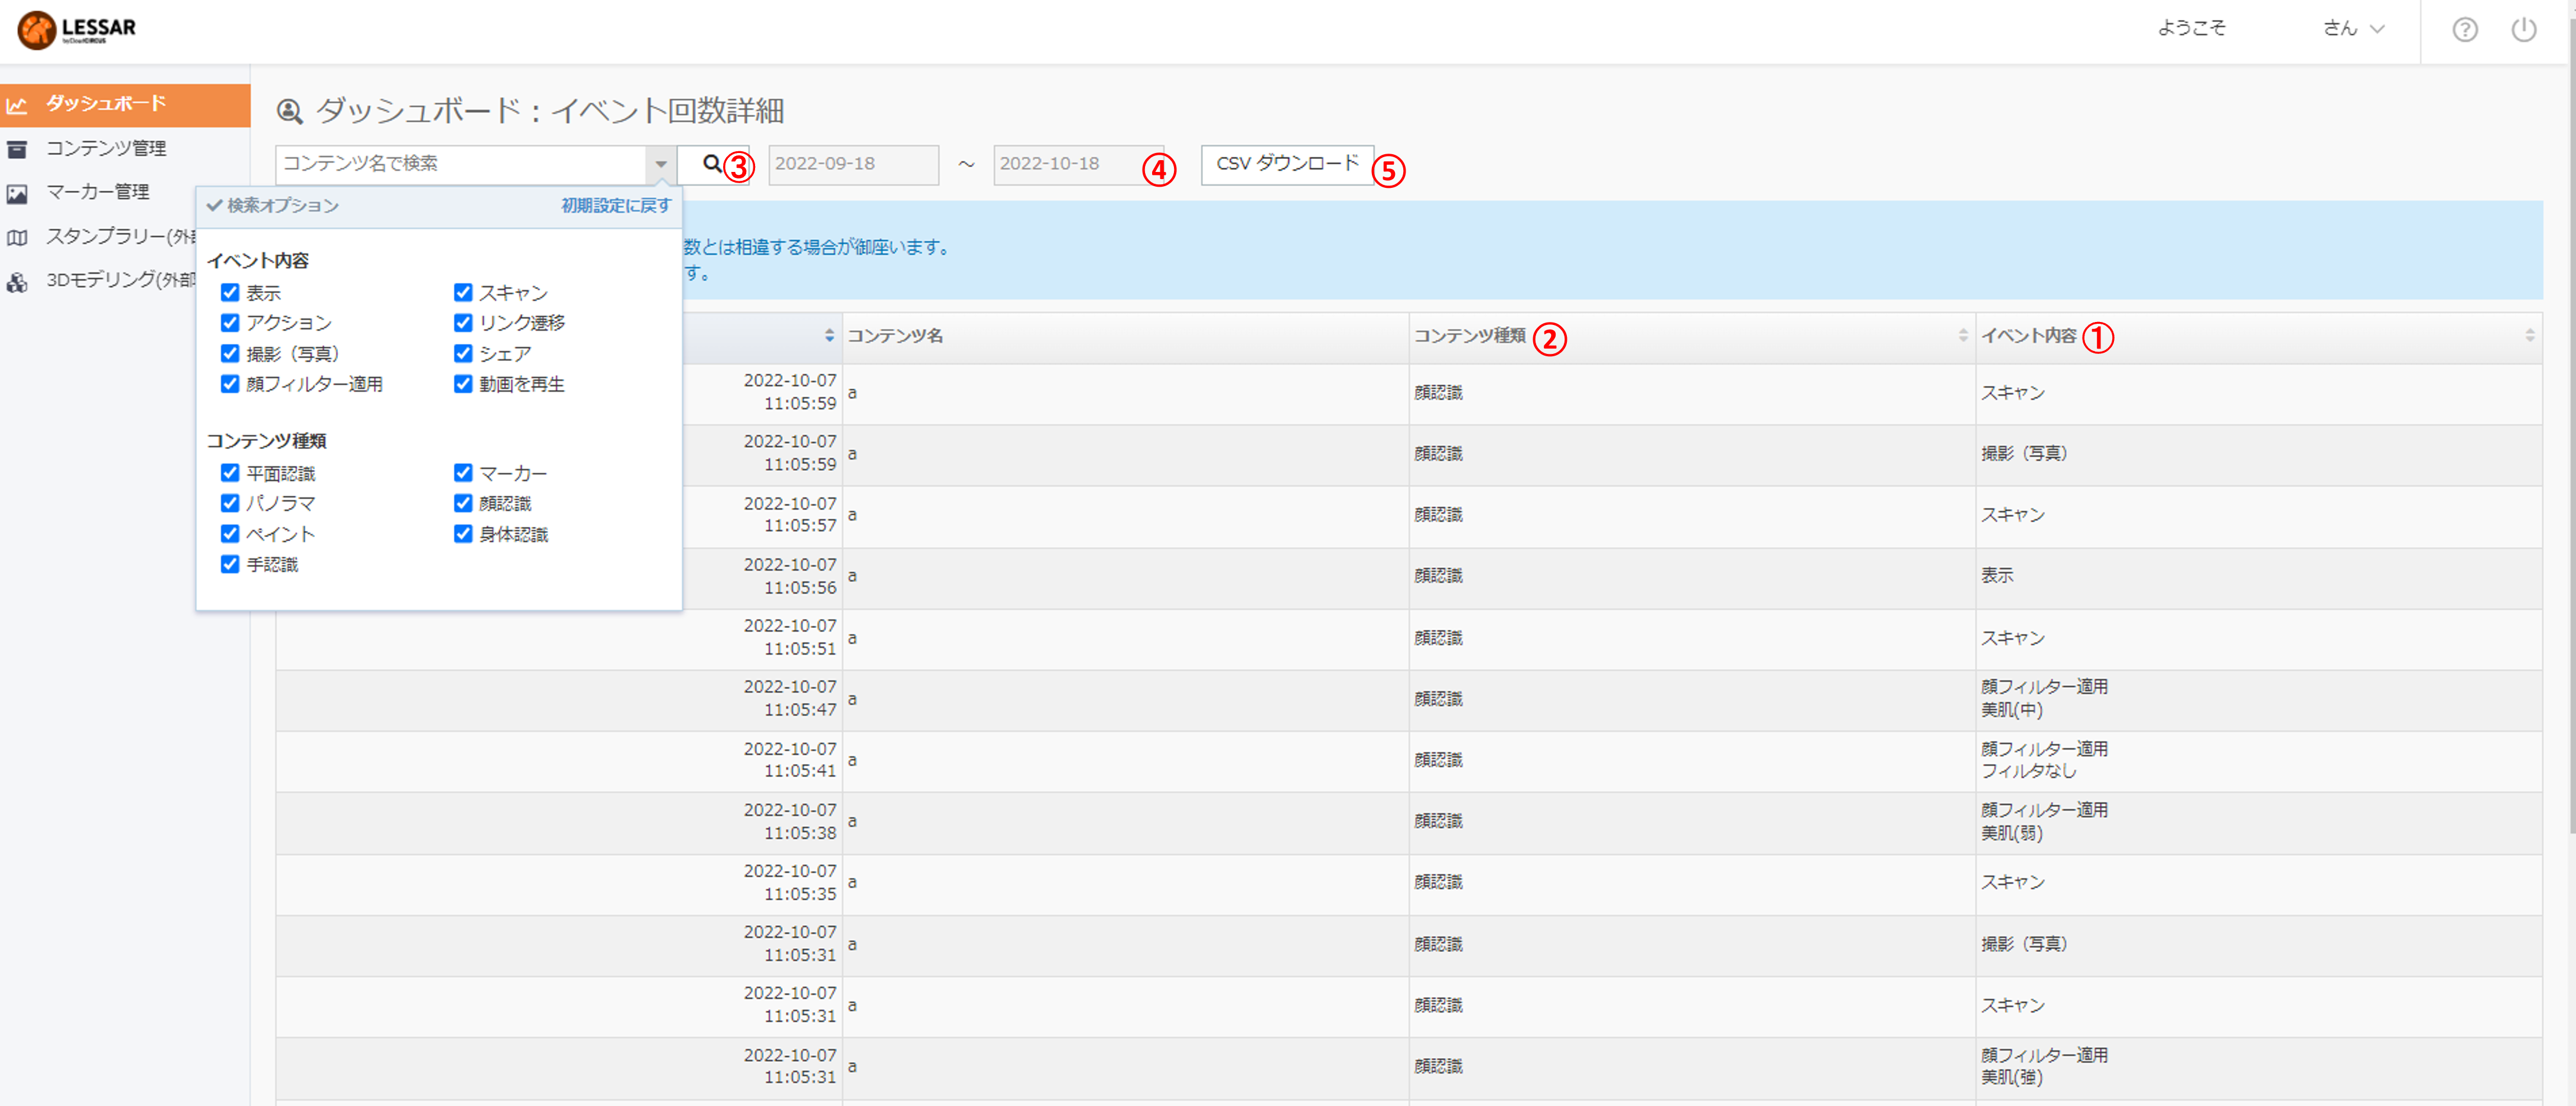Click the コンテンツ管理 archive icon
2576x1106 pixels.
point(17,149)
